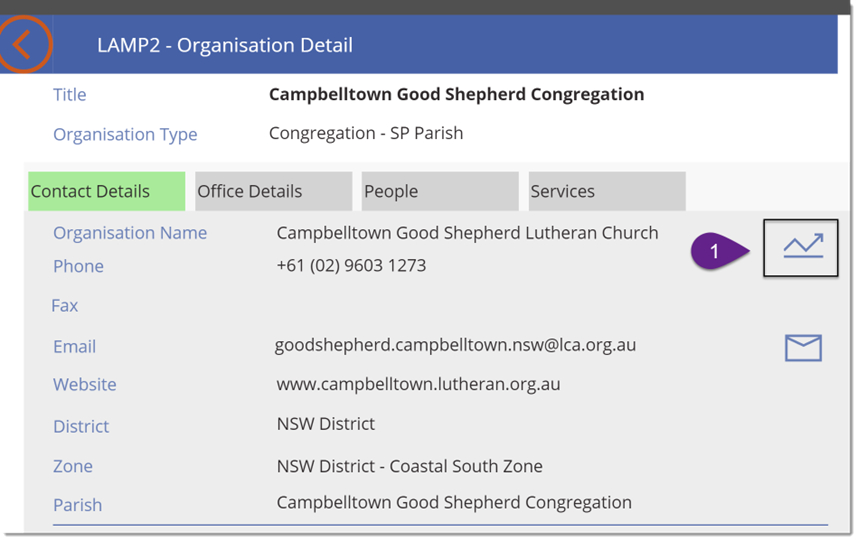Click the LAMP2 - Organisation Detail header

click(x=225, y=45)
